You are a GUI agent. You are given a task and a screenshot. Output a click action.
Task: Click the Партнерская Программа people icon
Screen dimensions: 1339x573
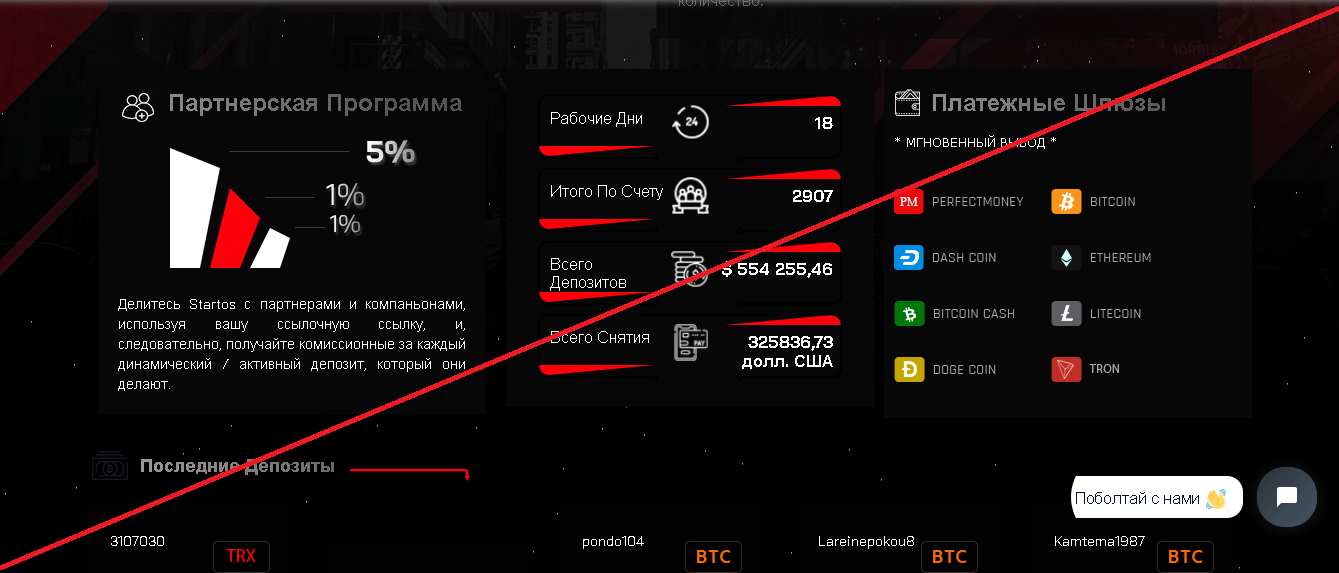pos(138,106)
